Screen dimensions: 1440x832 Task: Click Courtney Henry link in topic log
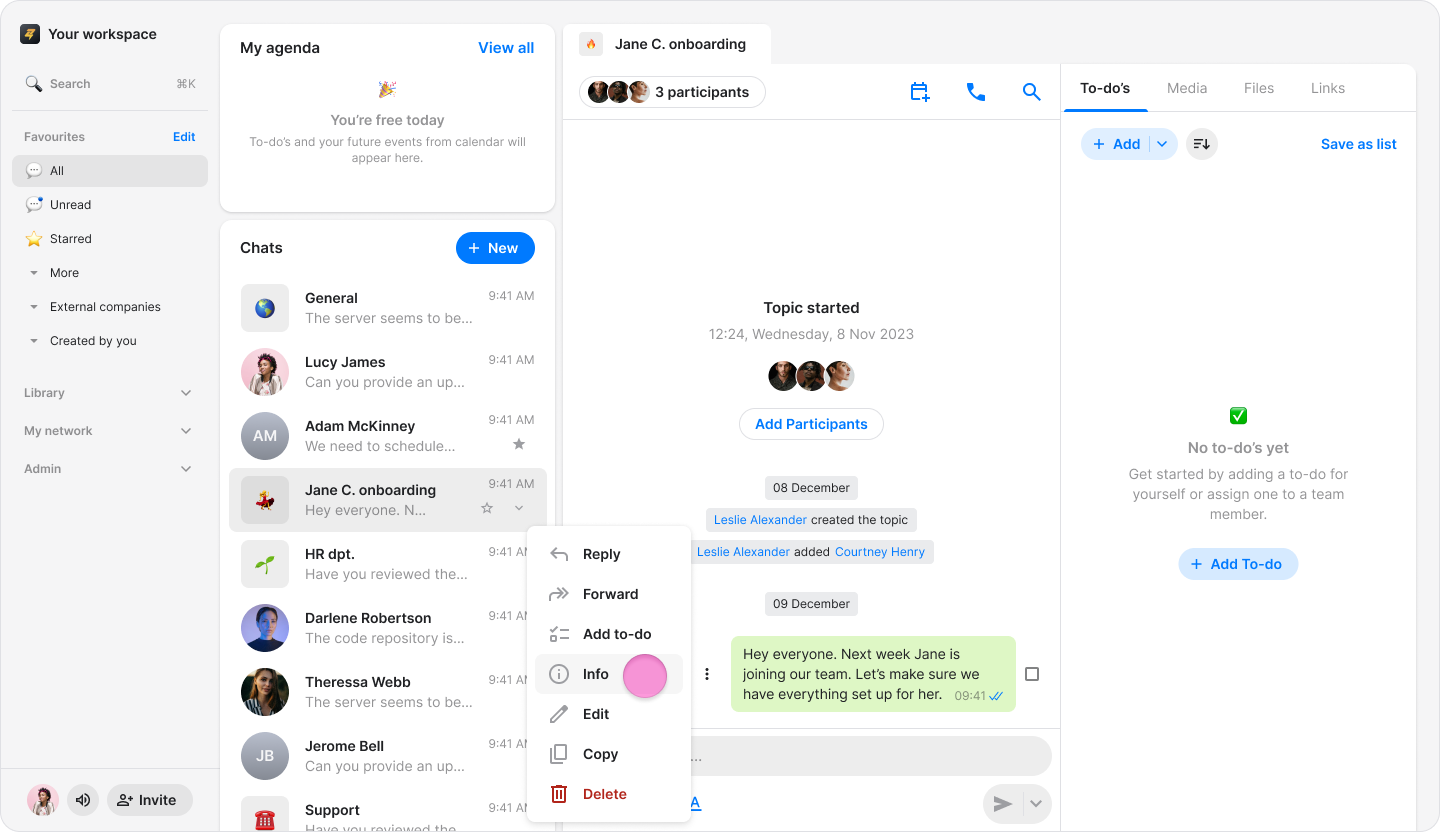click(x=880, y=552)
